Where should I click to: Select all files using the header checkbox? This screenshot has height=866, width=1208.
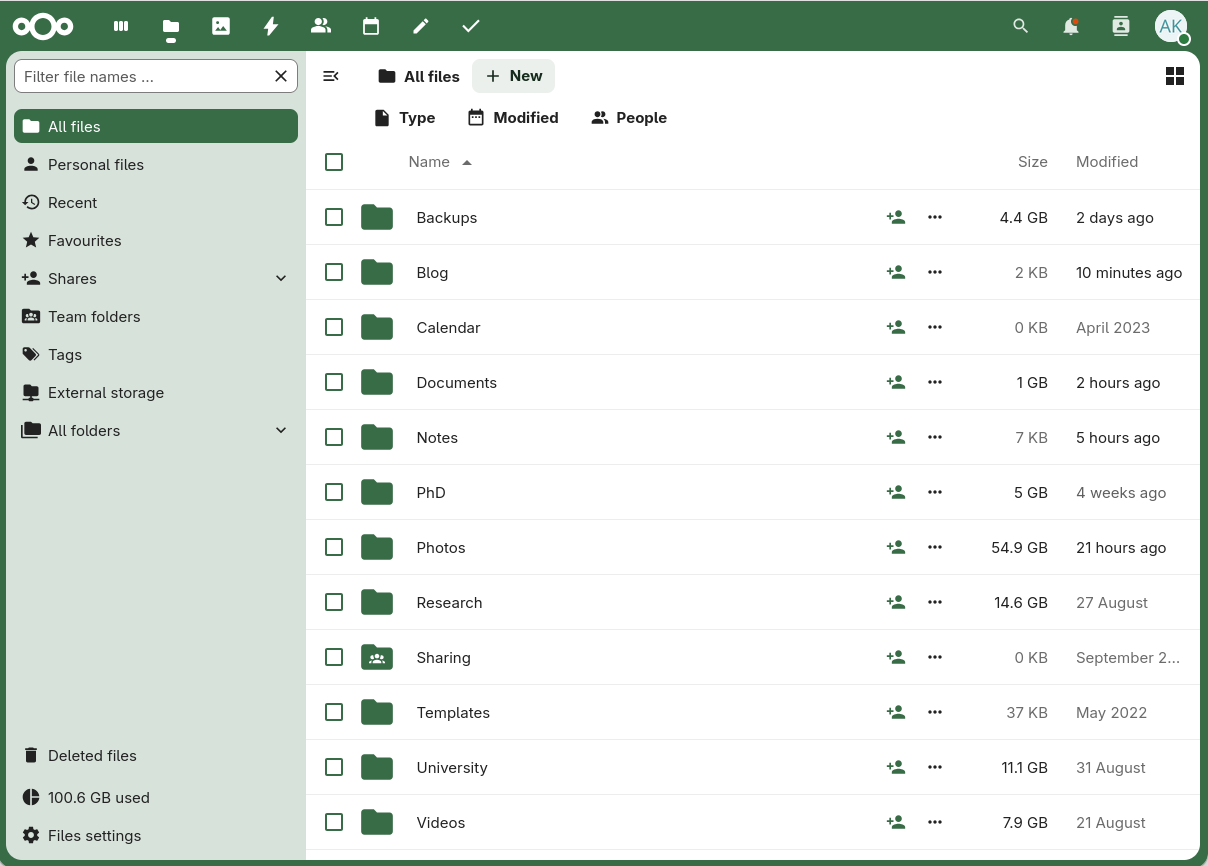coord(334,161)
